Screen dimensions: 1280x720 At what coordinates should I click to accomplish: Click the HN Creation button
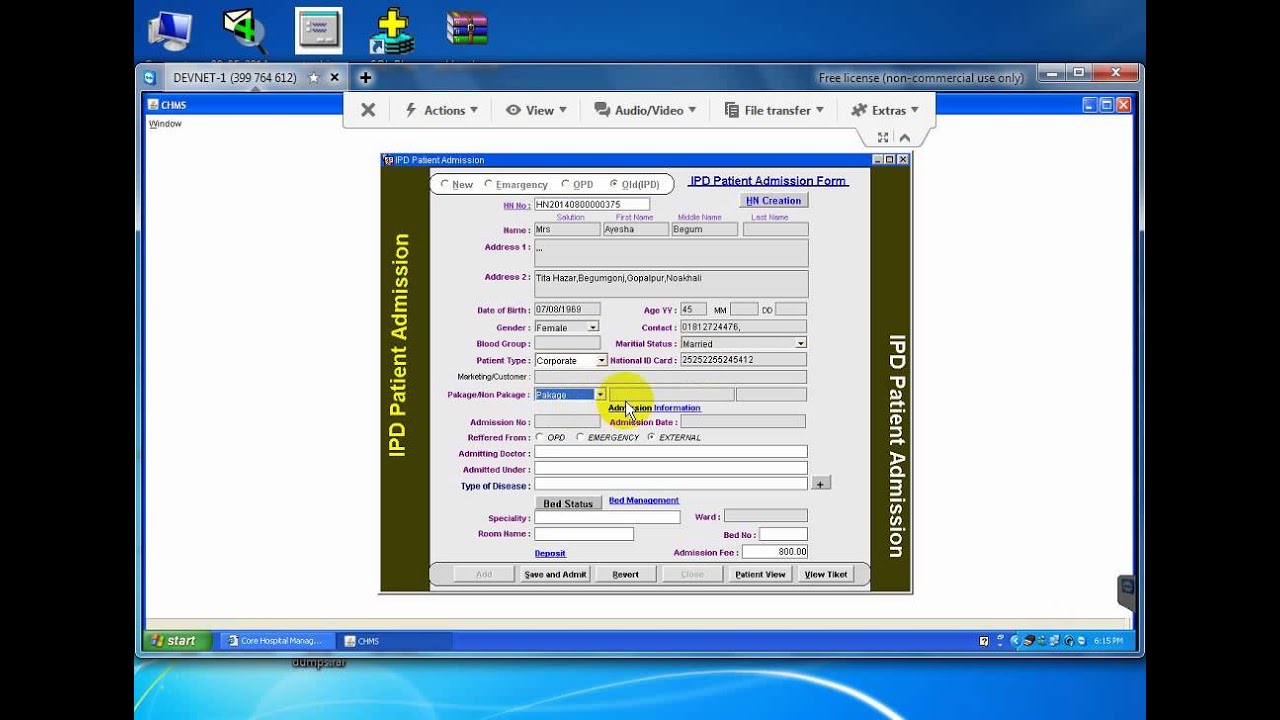coord(774,201)
